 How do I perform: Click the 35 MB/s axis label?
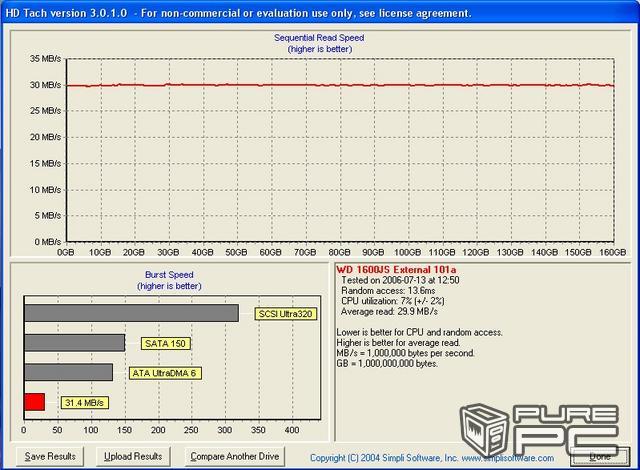coord(45,59)
